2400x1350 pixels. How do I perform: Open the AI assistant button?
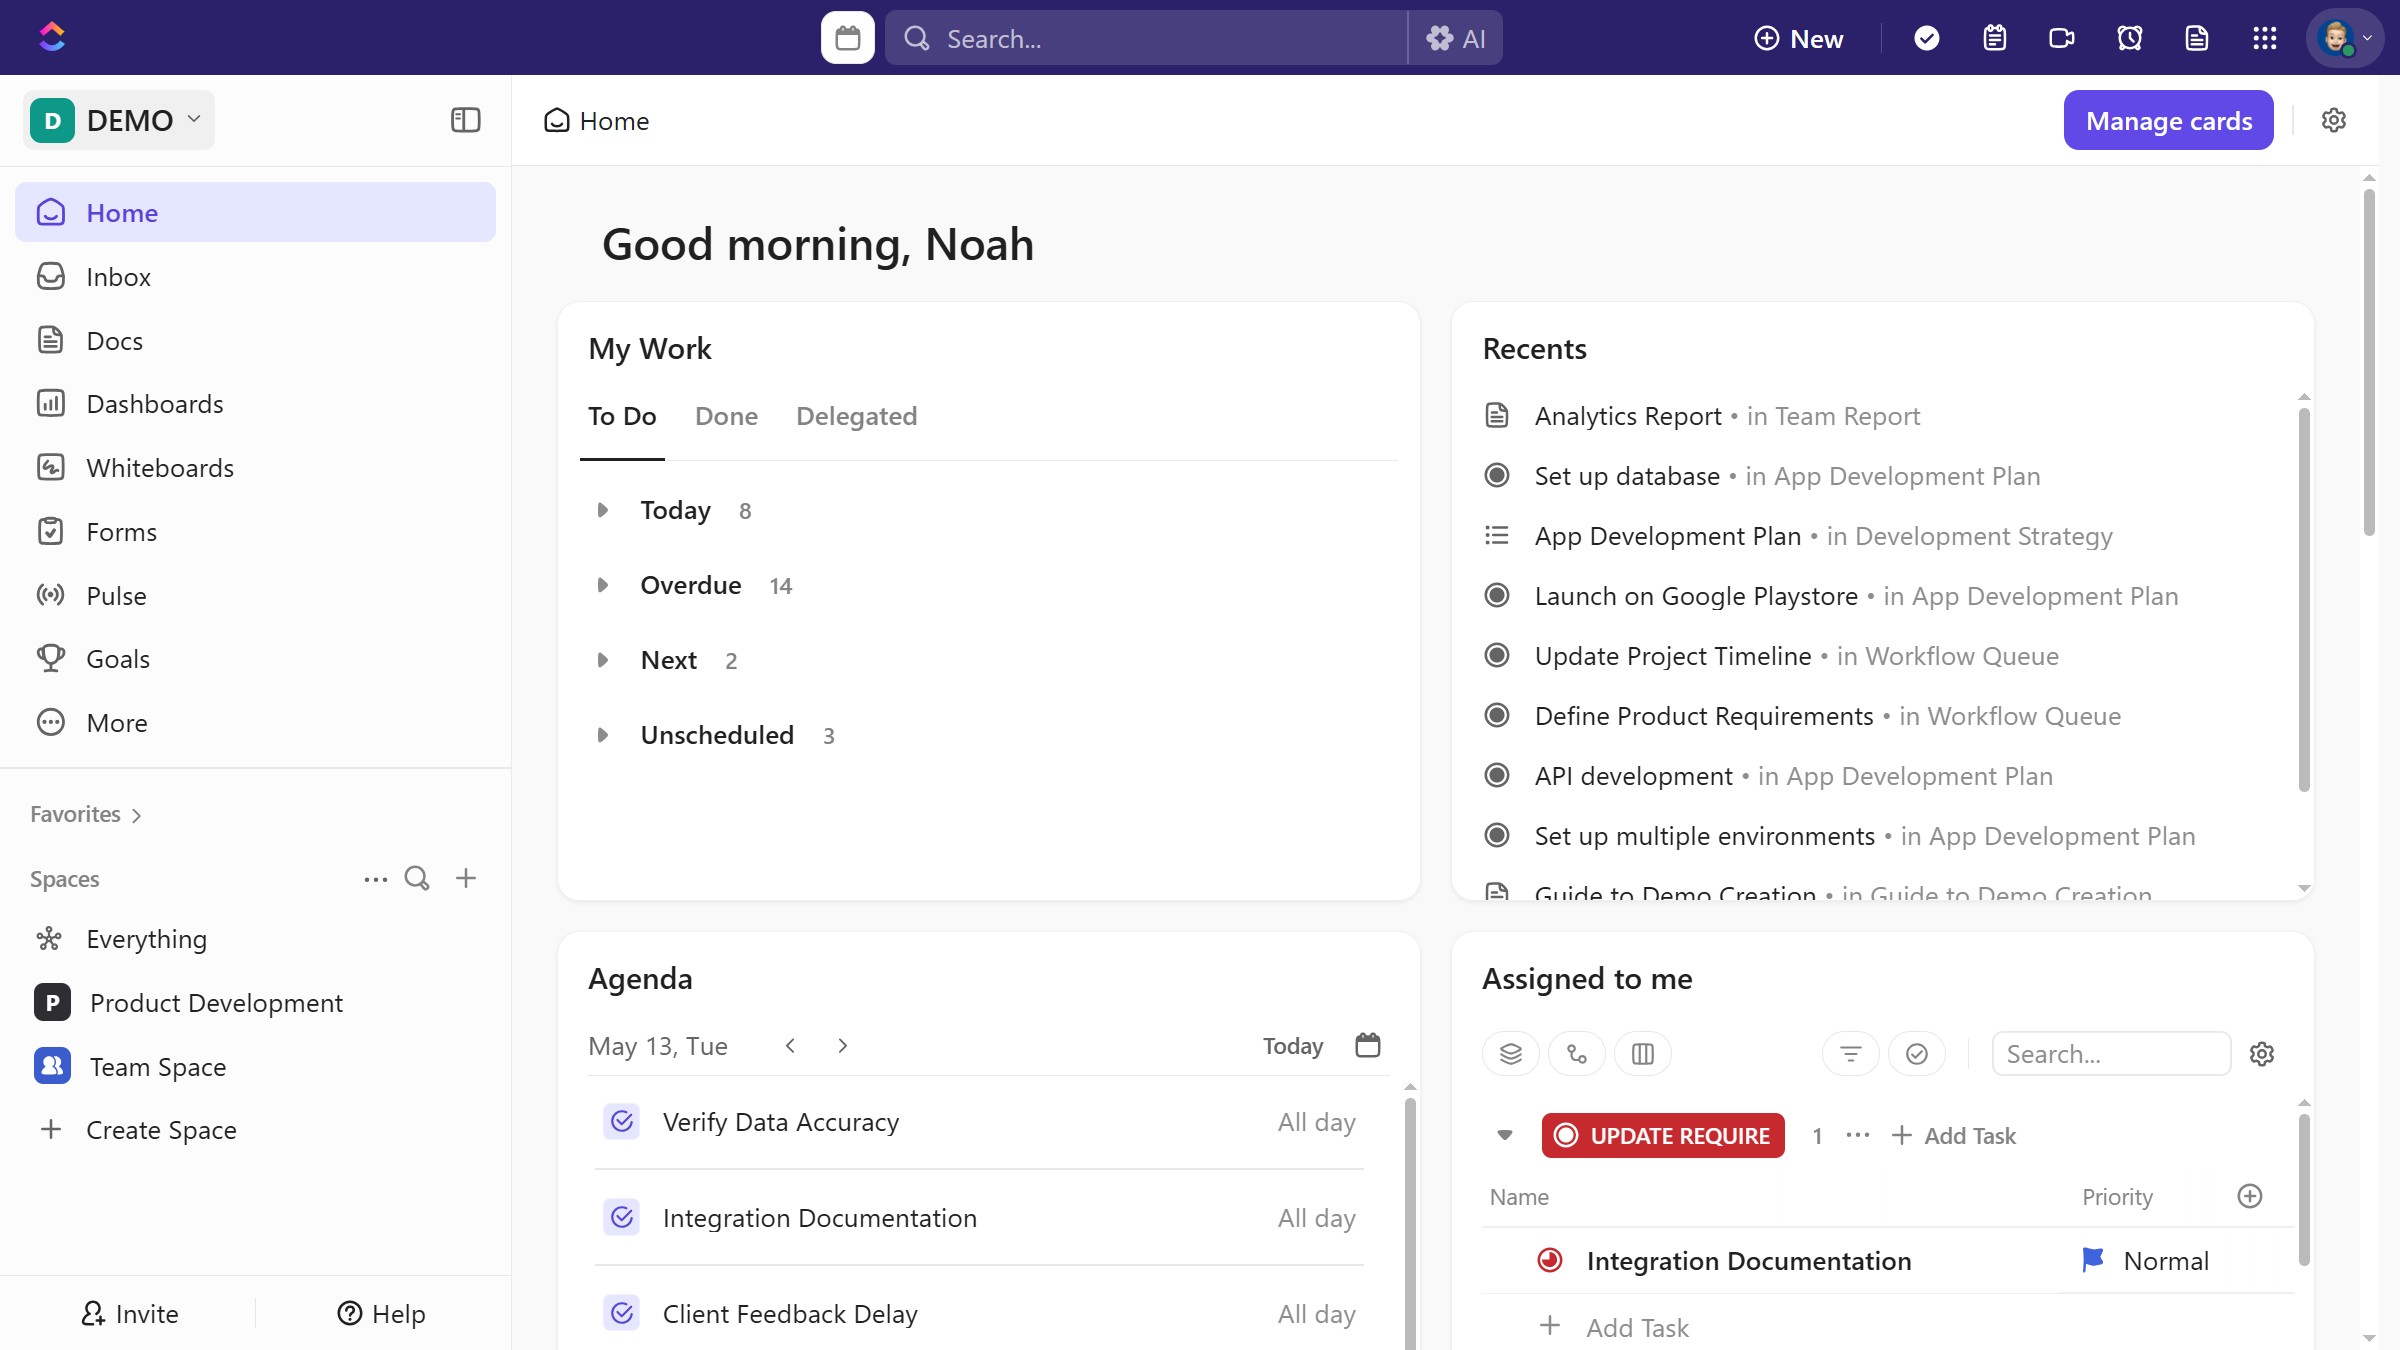tap(1456, 38)
